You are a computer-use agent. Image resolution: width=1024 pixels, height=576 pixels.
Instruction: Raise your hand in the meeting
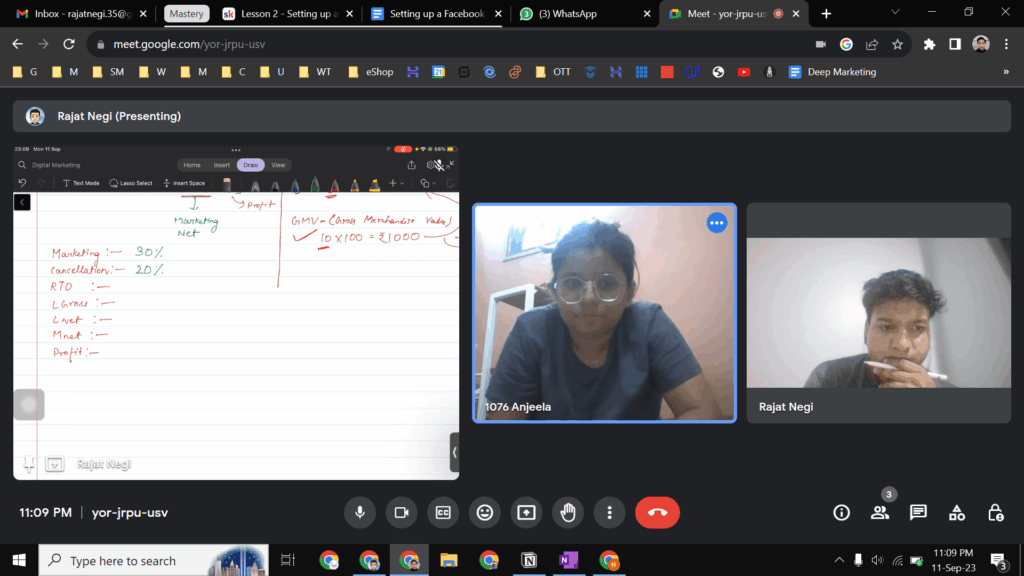point(568,513)
